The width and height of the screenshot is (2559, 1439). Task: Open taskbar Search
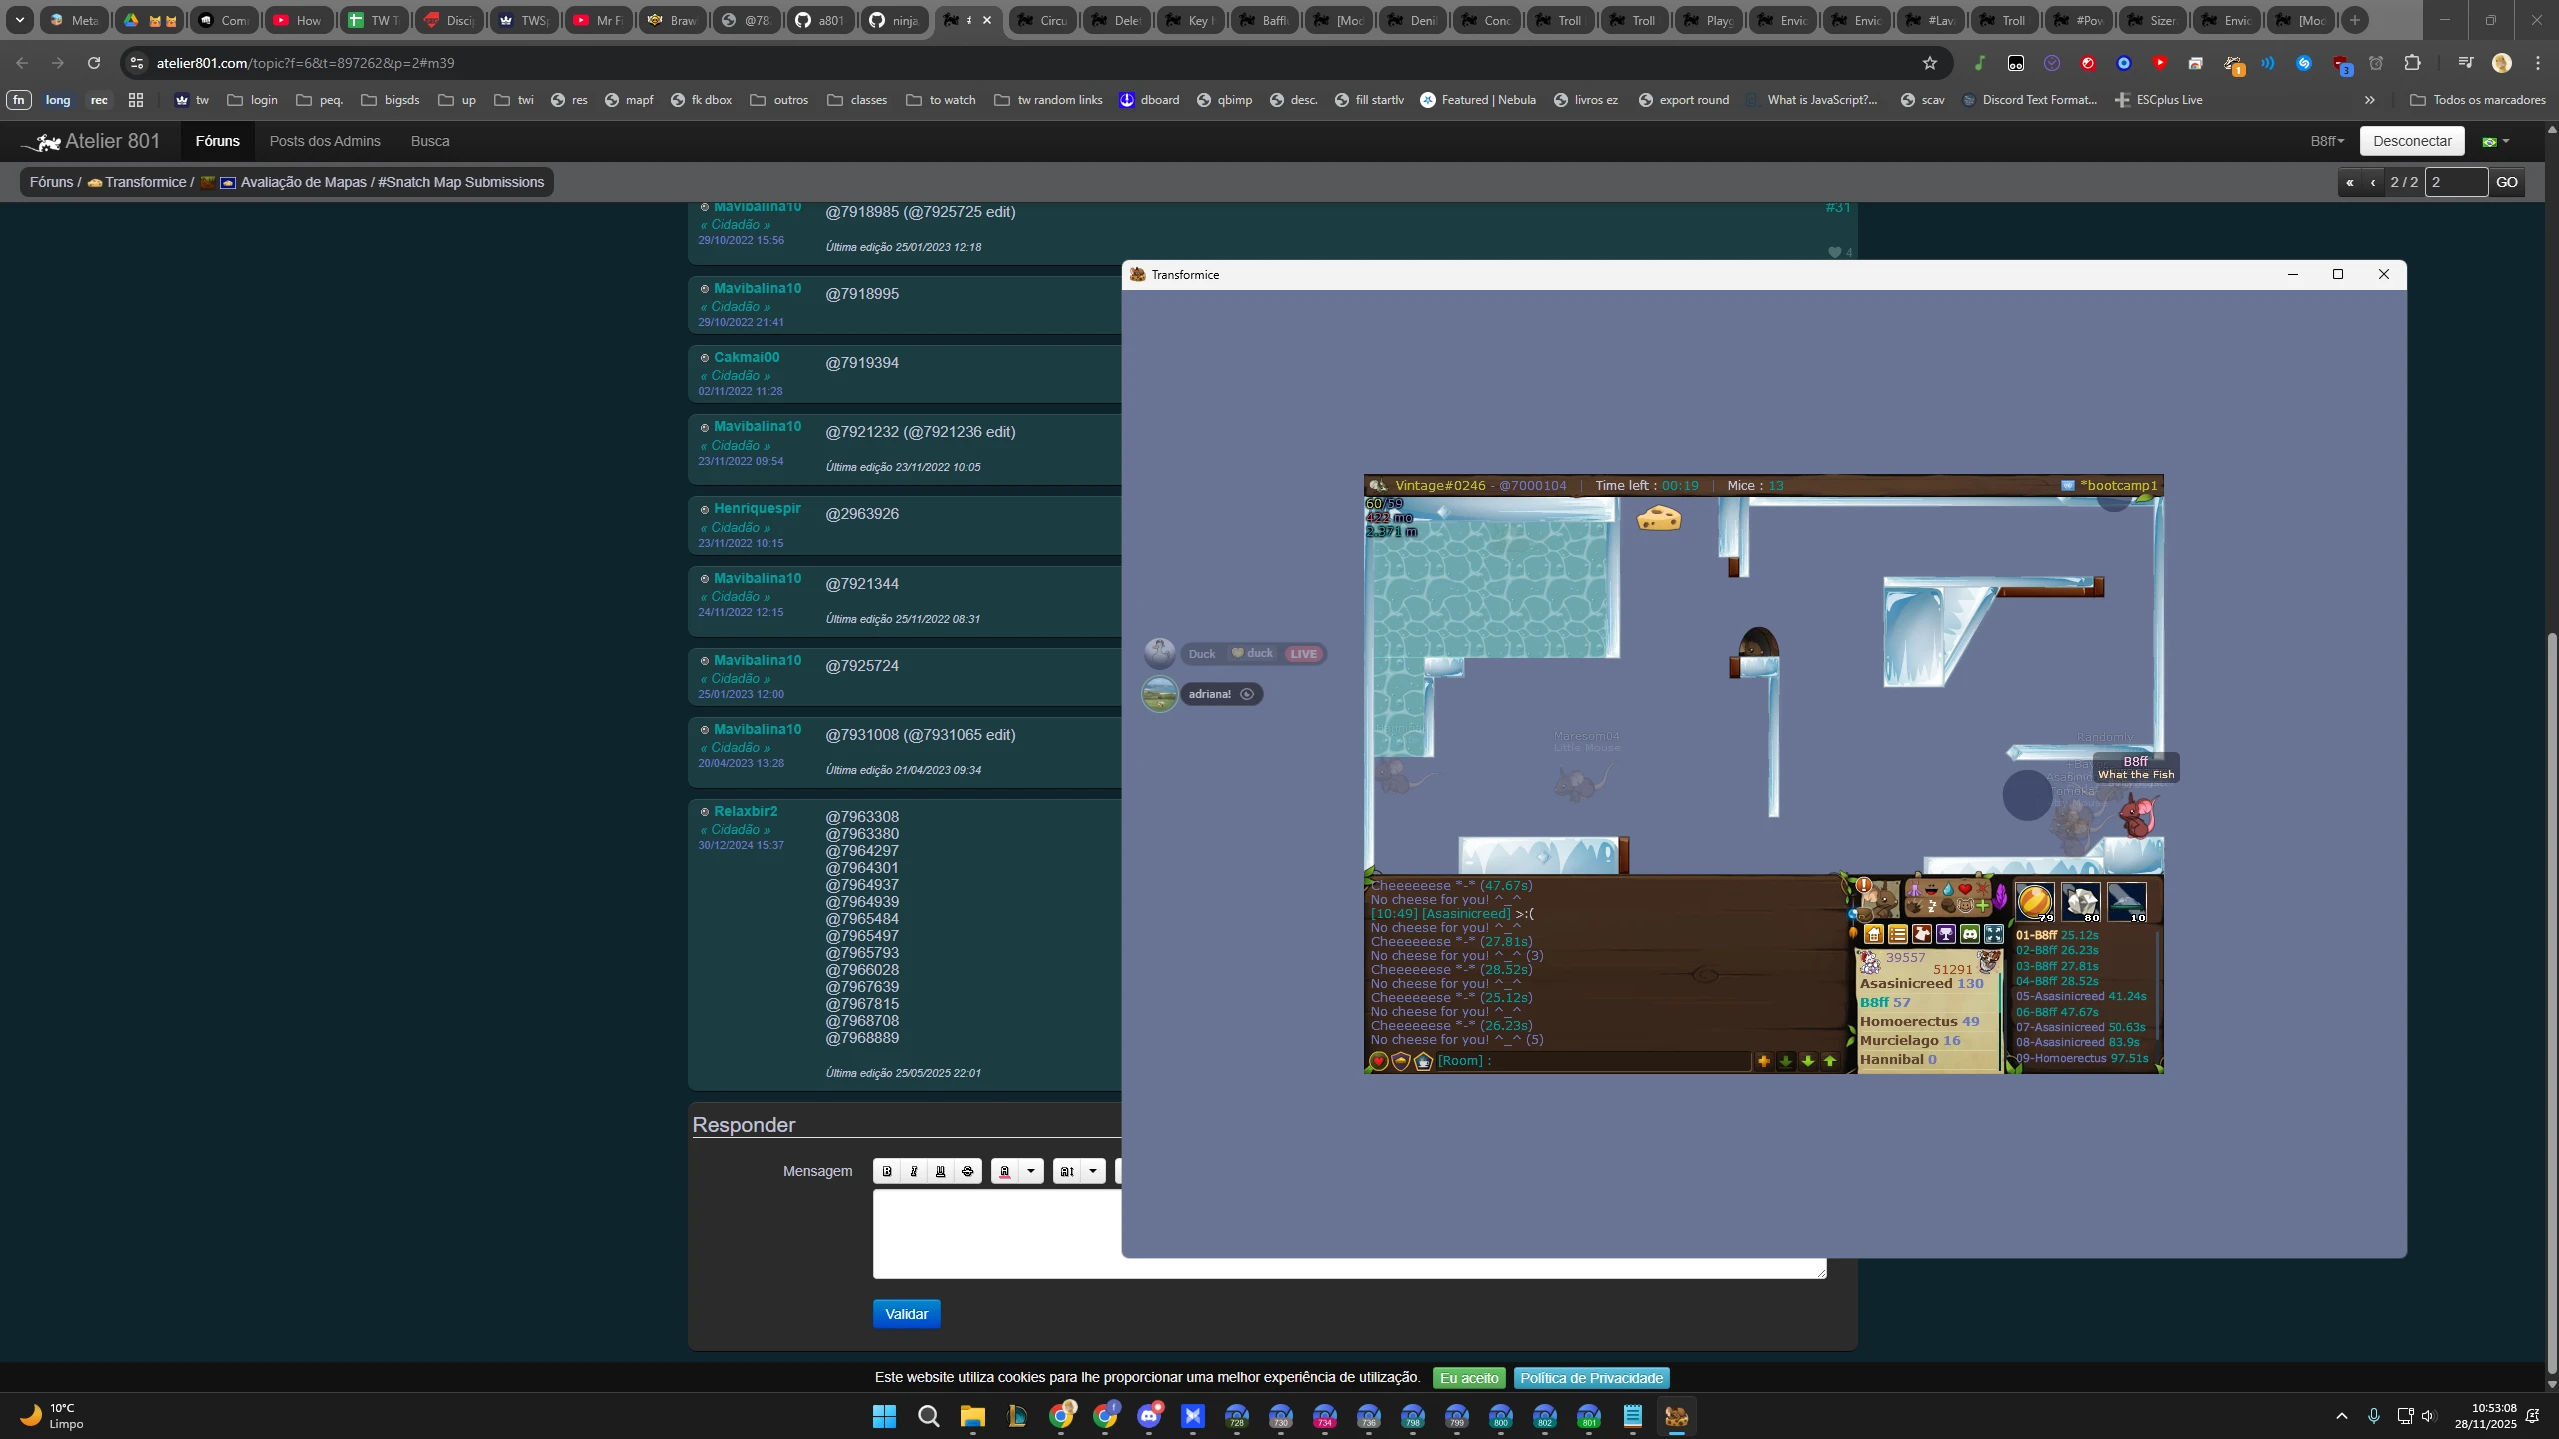tap(929, 1416)
